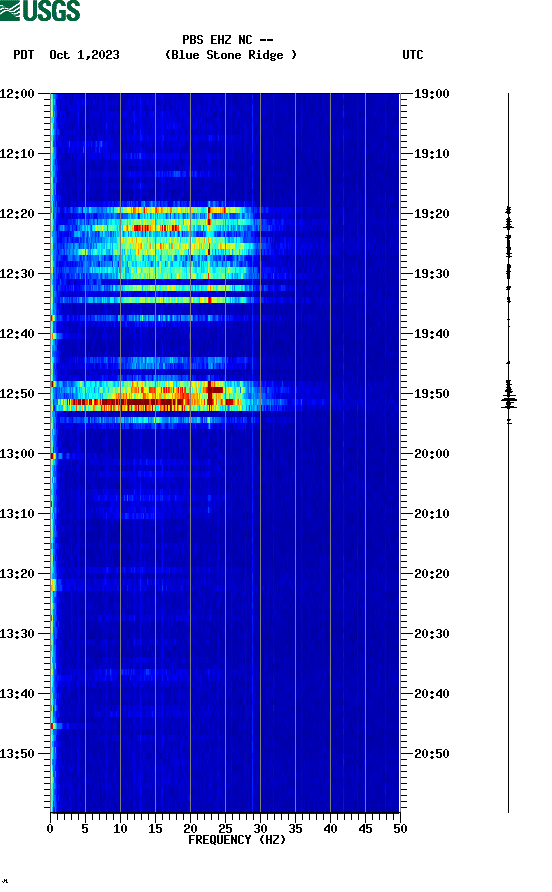This screenshot has height=892, width=552.
Task: Click the 13:50 PDT time label
Action: (x=17, y=754)
